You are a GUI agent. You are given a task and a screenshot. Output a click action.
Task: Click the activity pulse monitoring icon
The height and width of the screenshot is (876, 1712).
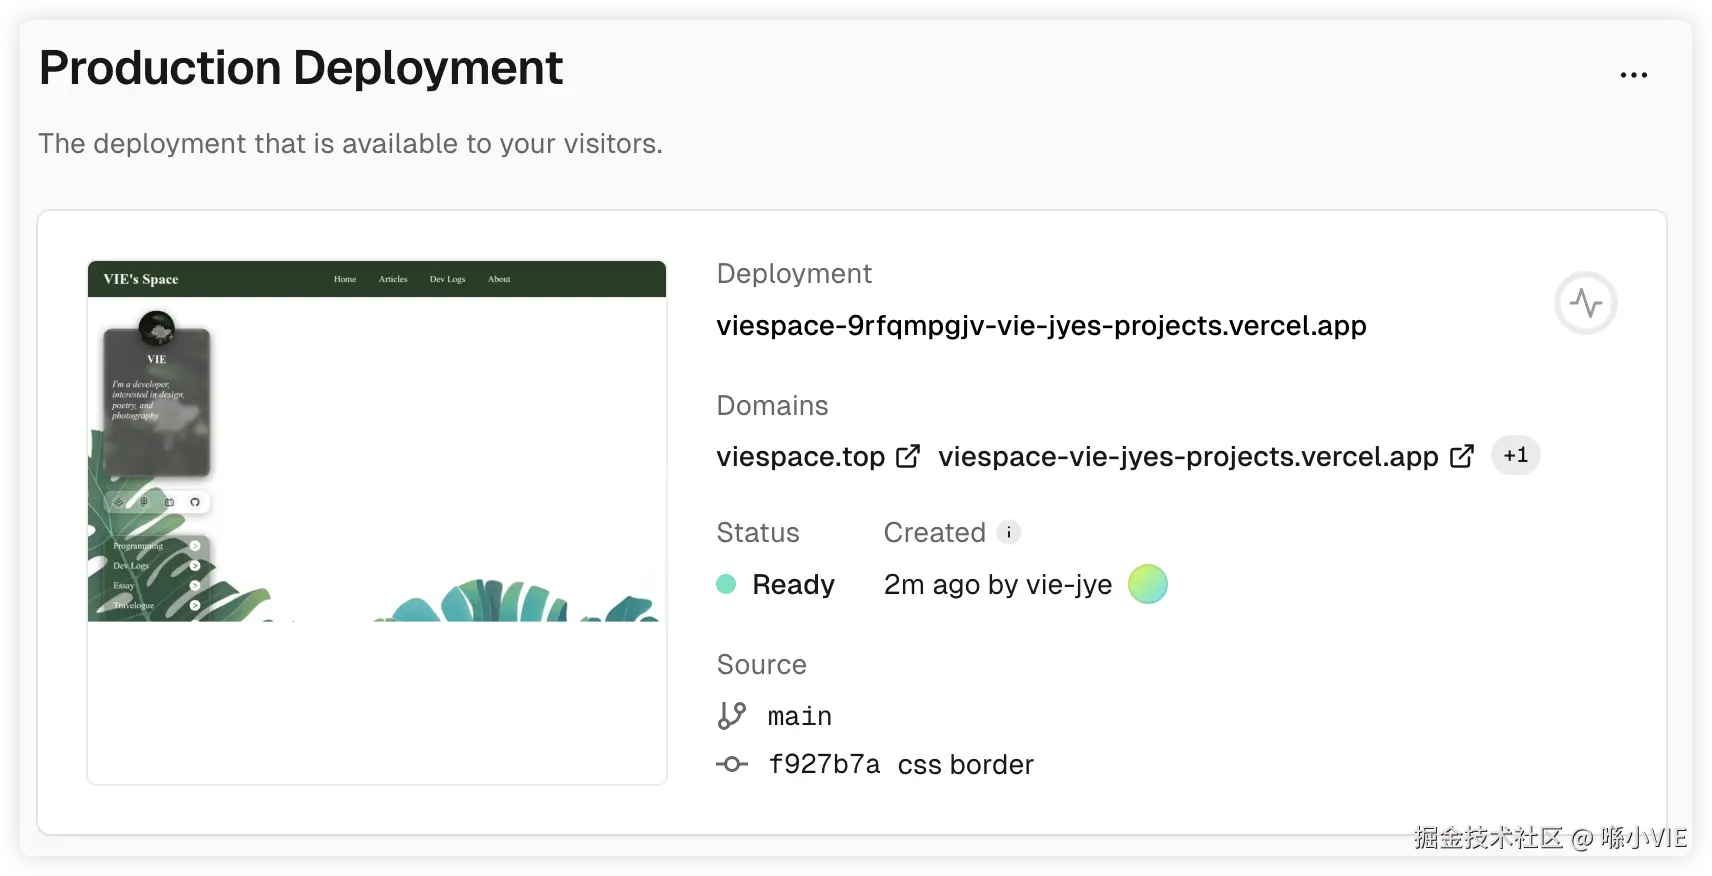point(1585,303)
